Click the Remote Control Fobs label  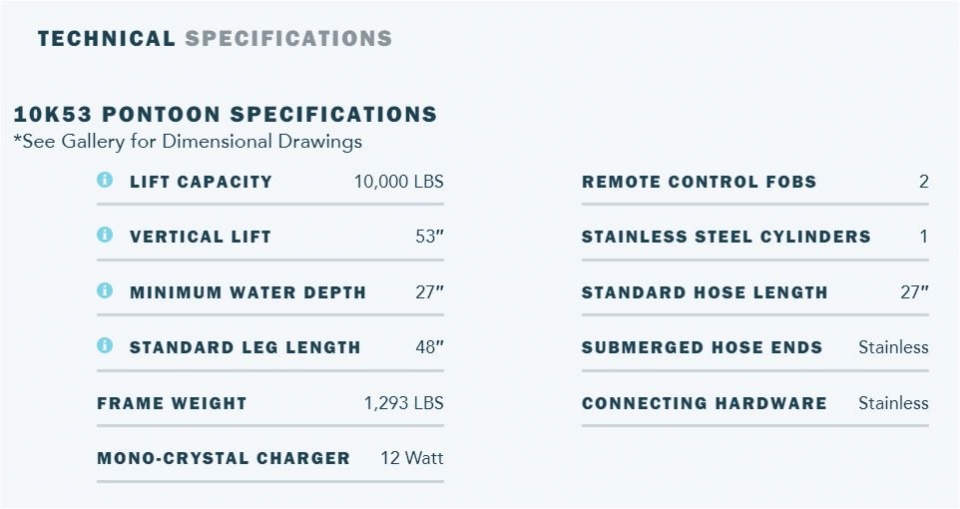(698, 182)
